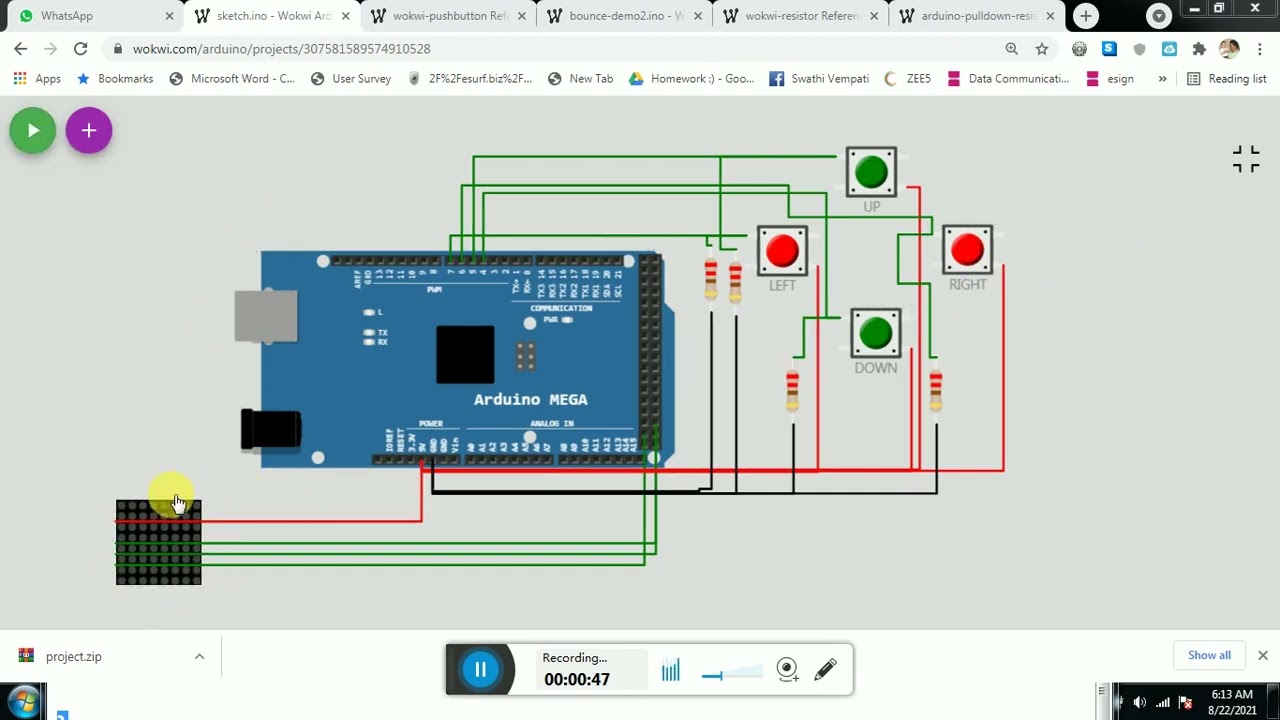Close the WhatsApp tab
This screenshot has height=720, width=1280.
(169, 16)
